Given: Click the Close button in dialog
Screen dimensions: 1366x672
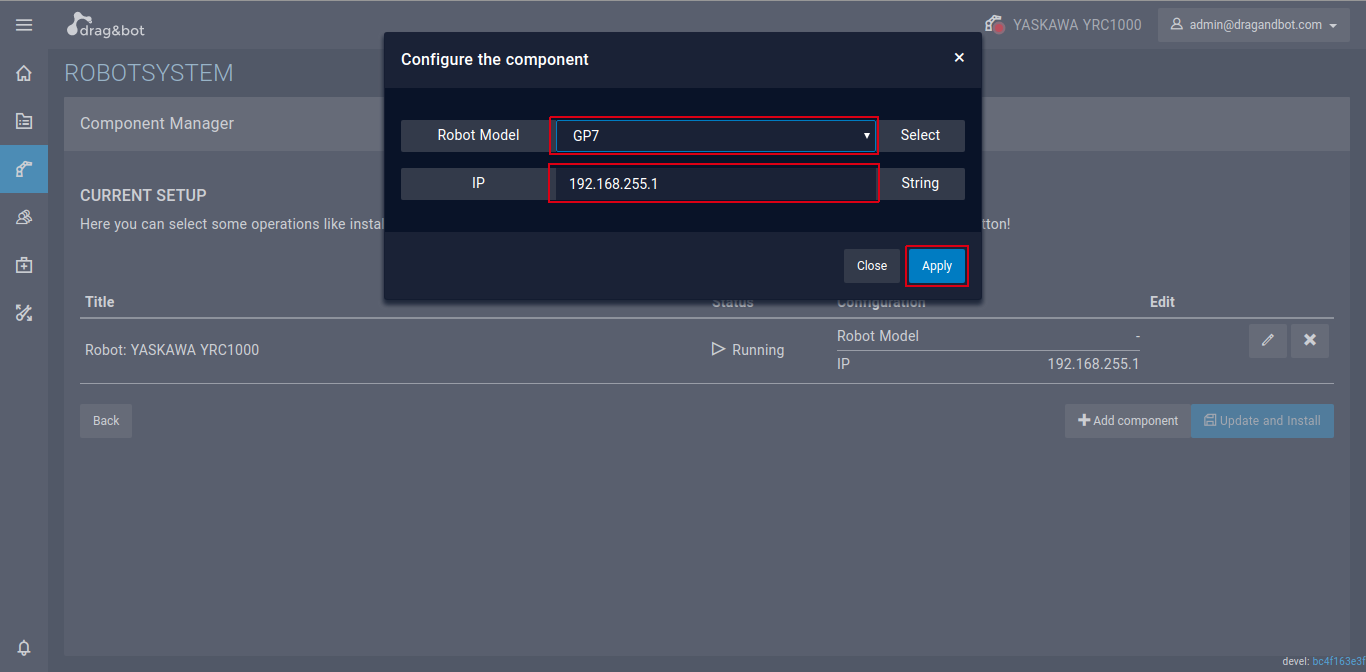Looking at the screenshot, I should click(872, 266).
